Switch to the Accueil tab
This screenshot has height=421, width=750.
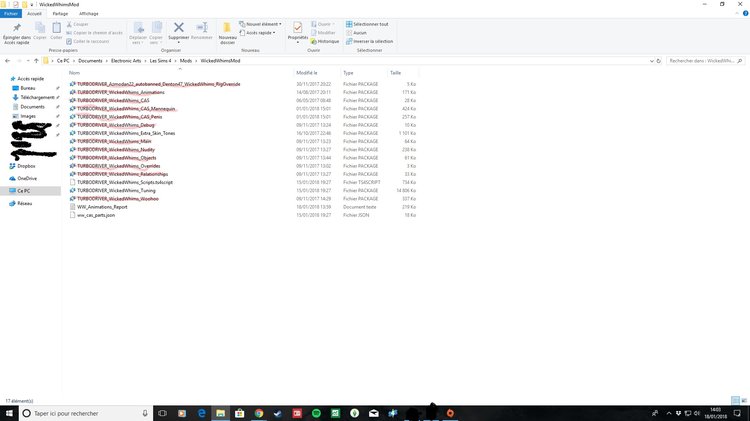34,14
